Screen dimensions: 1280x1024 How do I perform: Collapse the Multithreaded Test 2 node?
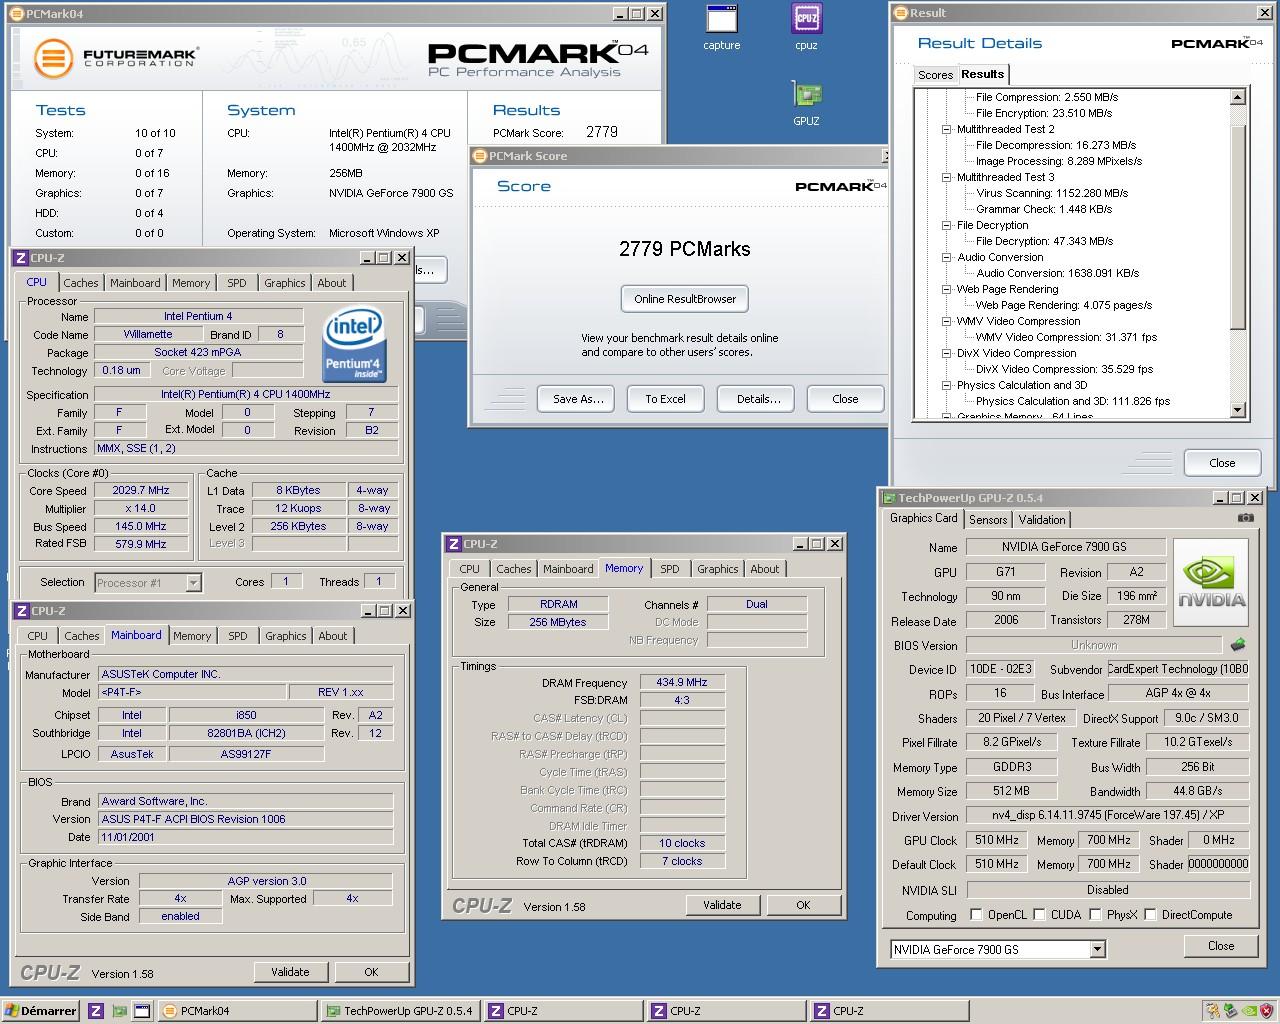click(946, 129)
